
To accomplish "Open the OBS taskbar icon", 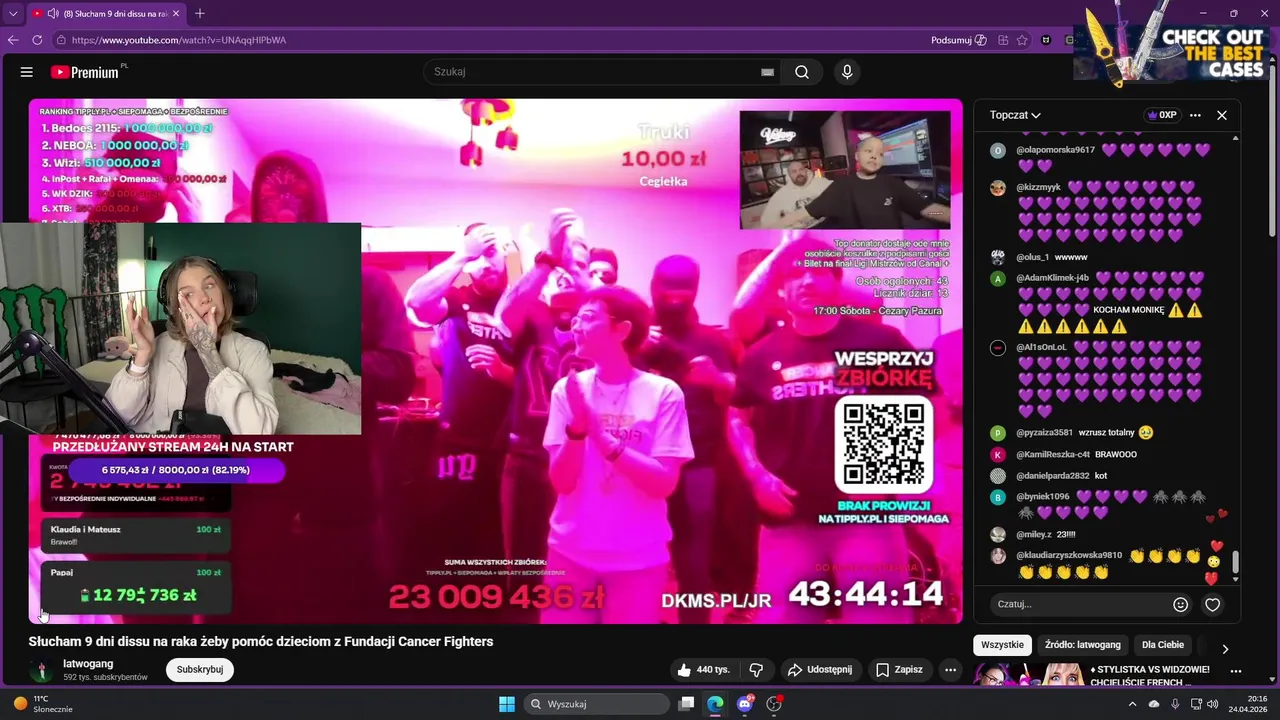I will [774, 704].
